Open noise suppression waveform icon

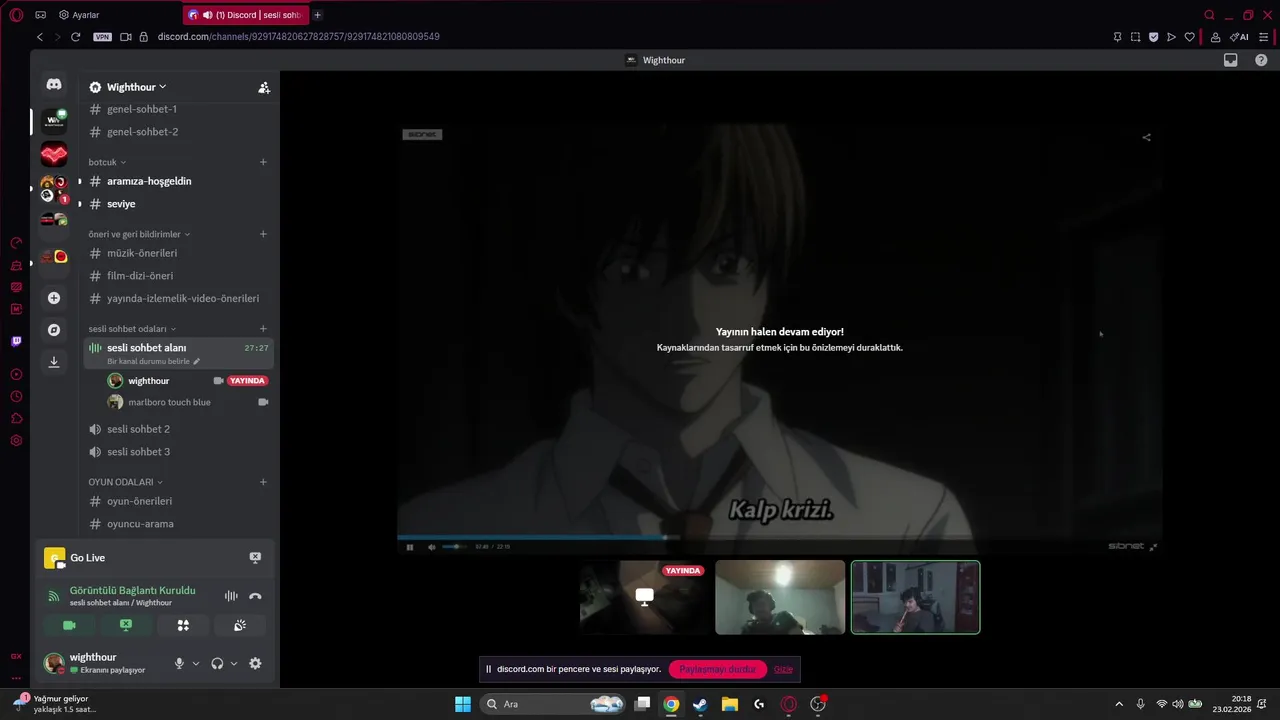tap(231, 596)
